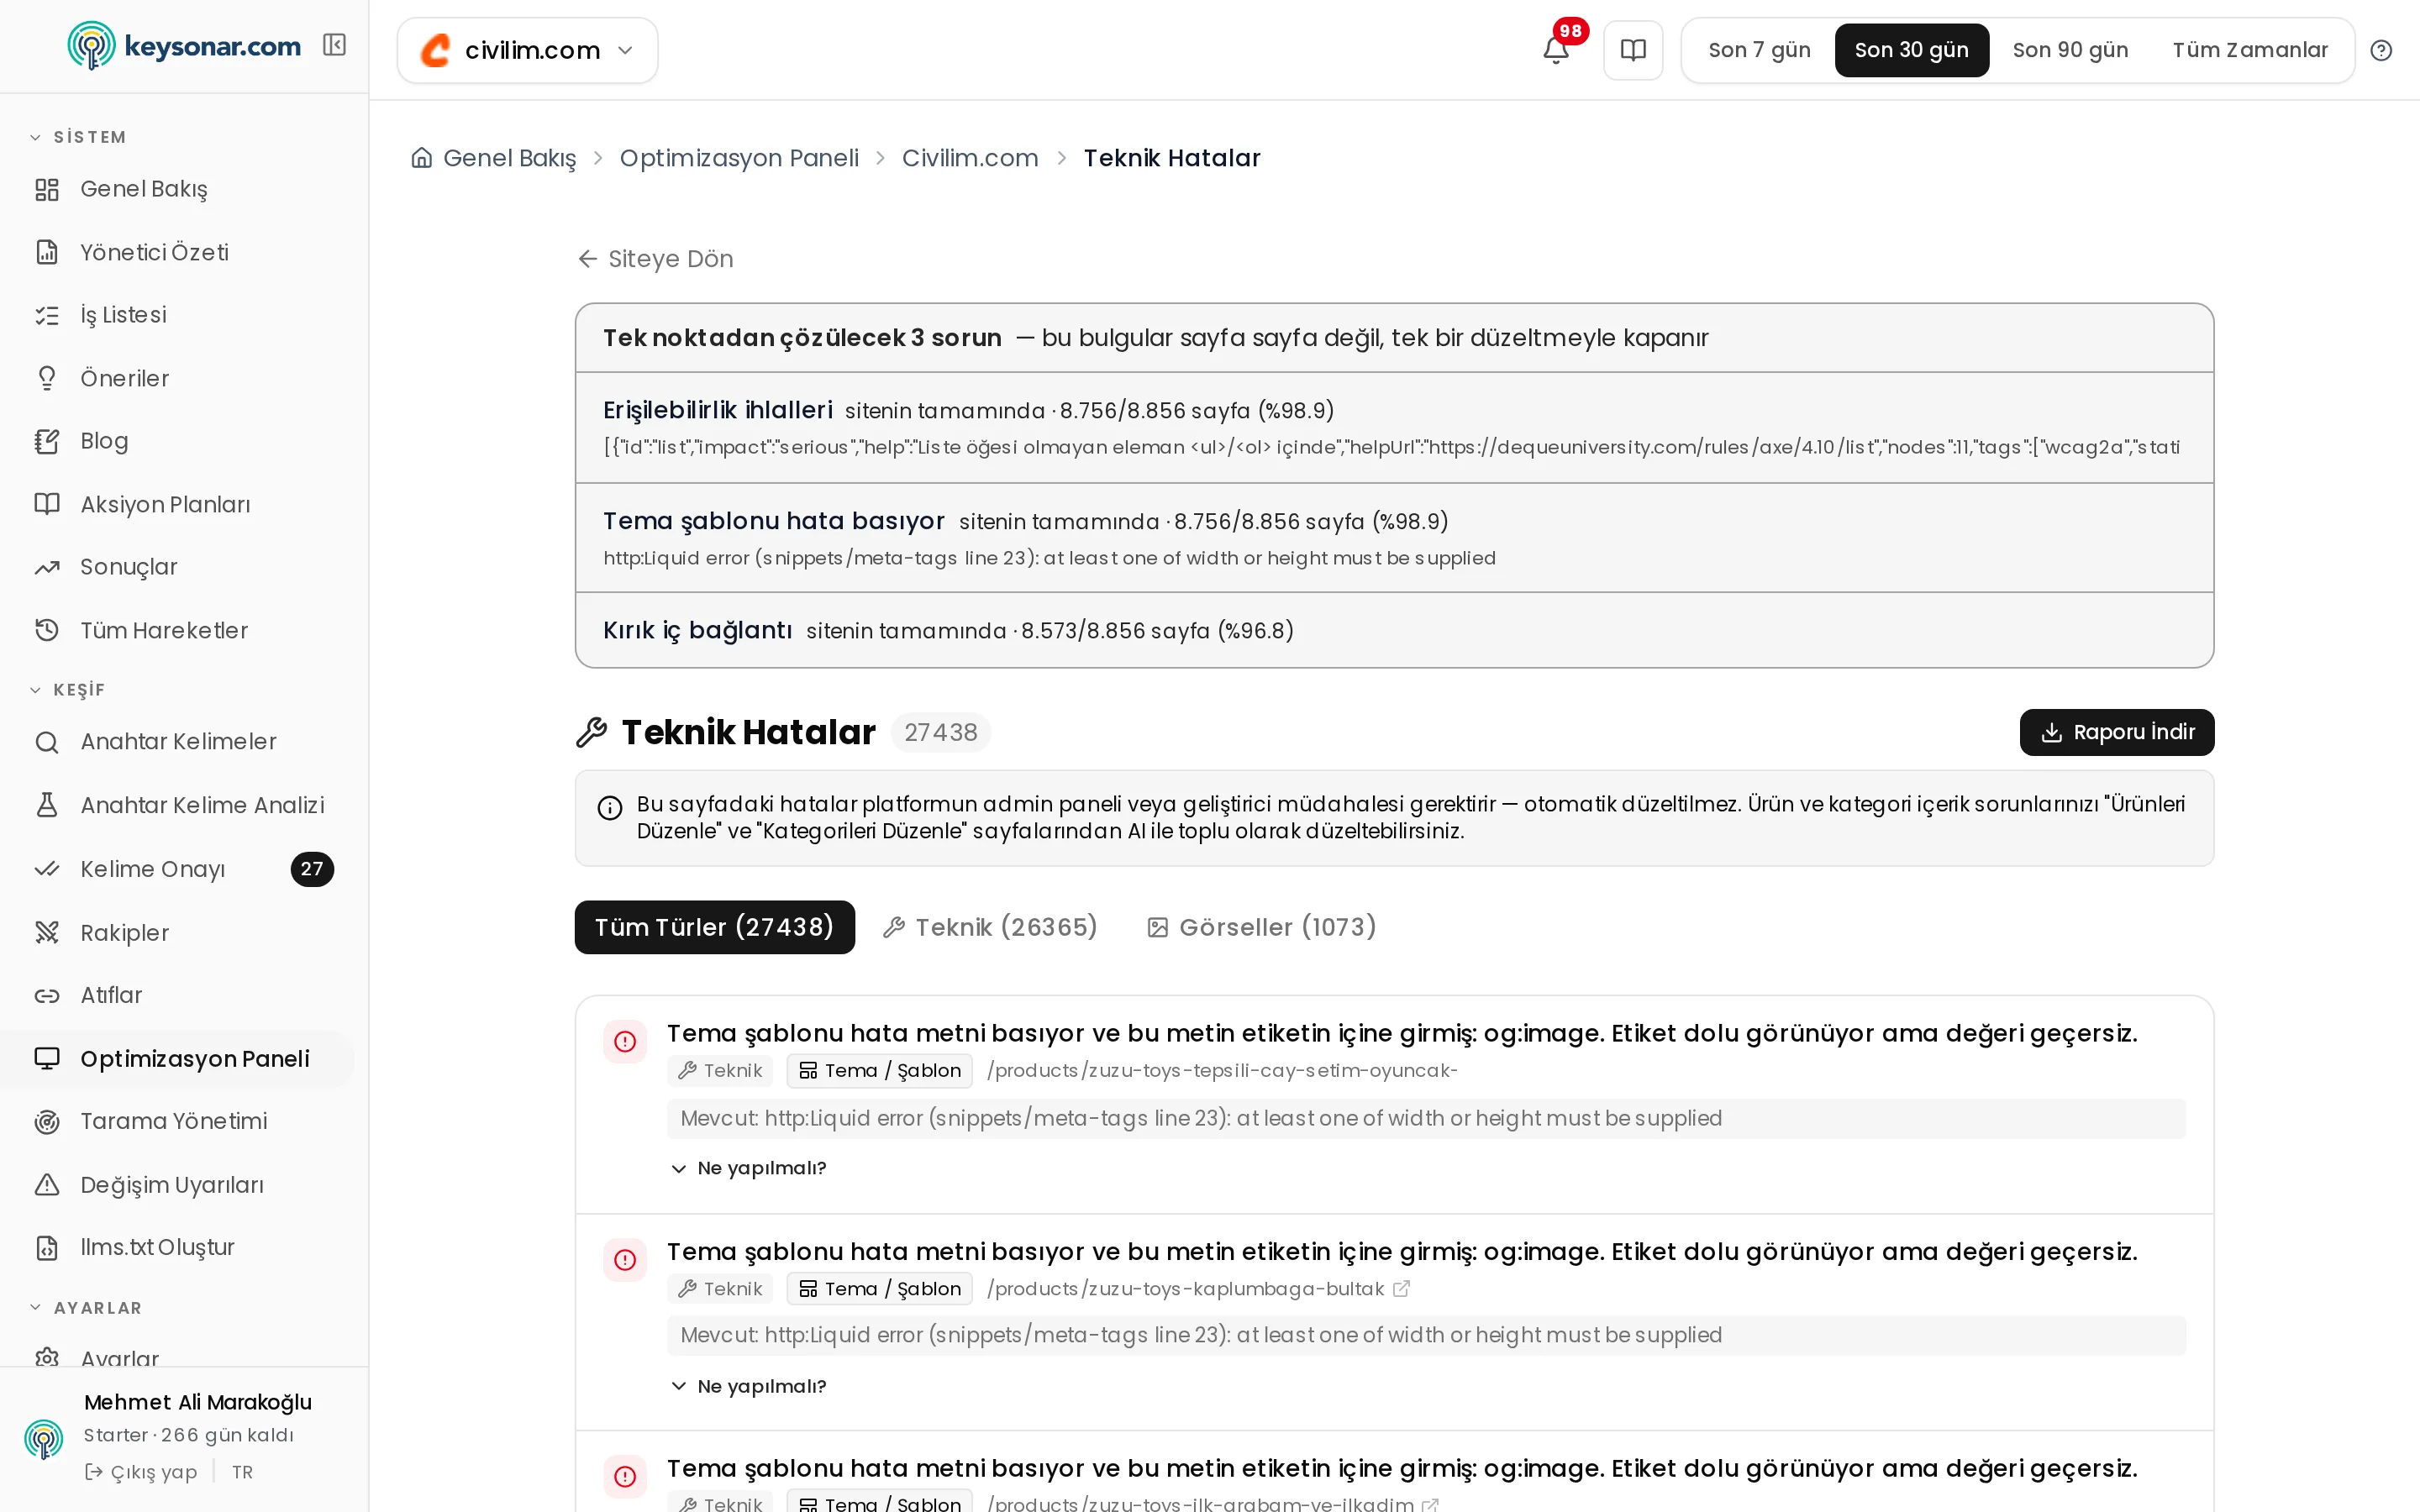Open Yönetici Özeti in sidebar
2420x1512 pixels.
point(154,252)
